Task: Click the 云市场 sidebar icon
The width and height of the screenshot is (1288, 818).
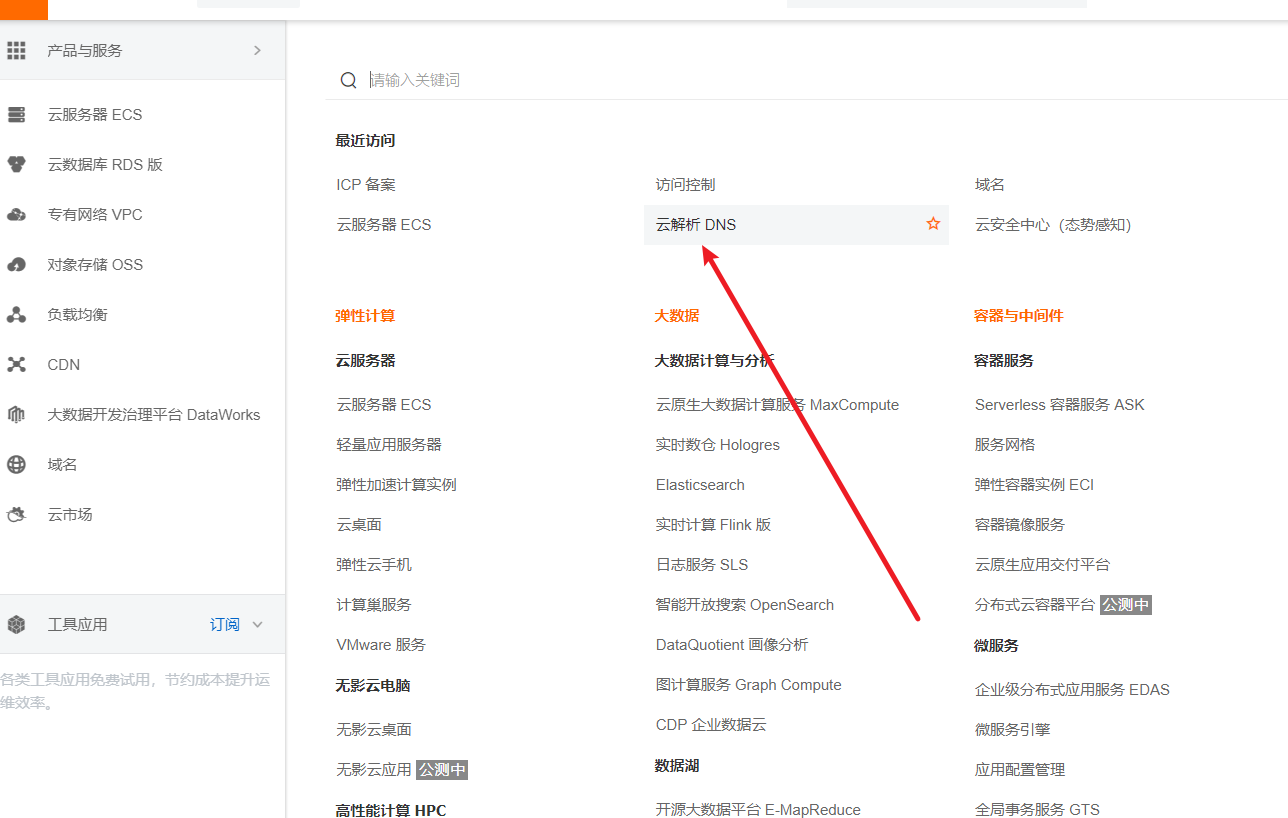Action: click(x=16, y=515)
